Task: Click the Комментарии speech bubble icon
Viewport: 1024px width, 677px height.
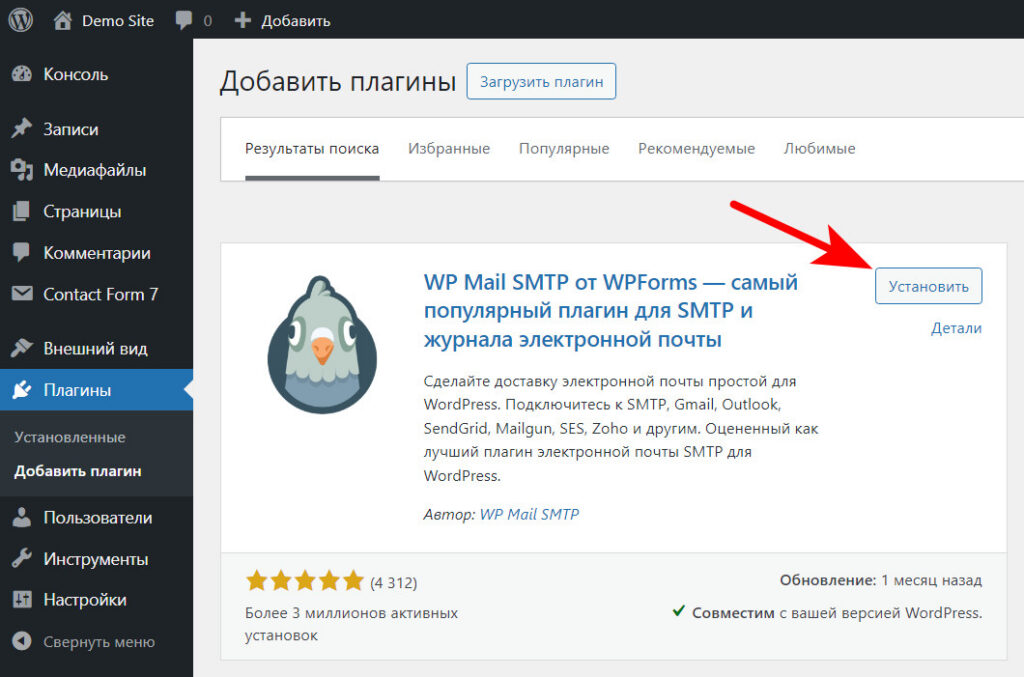Action: pyautogui.click(x=22, y=253)
